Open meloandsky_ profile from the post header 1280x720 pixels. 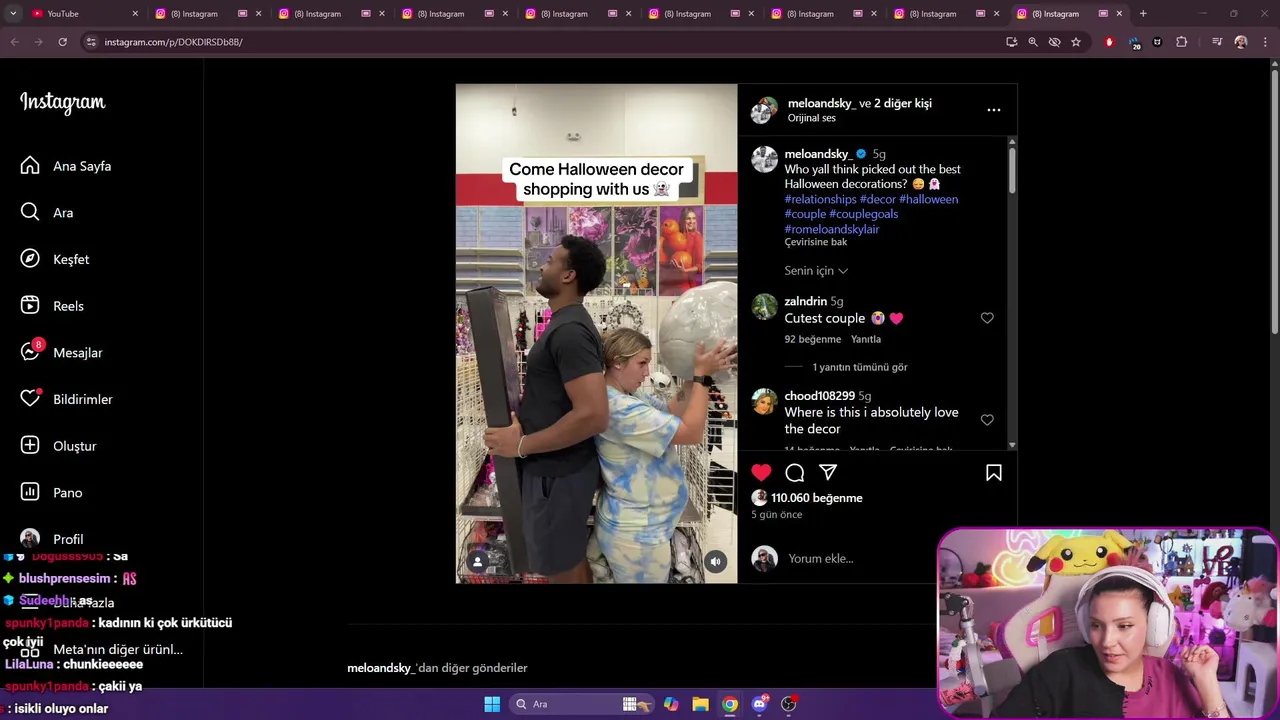pyautogui.click(x=821, y=103)
